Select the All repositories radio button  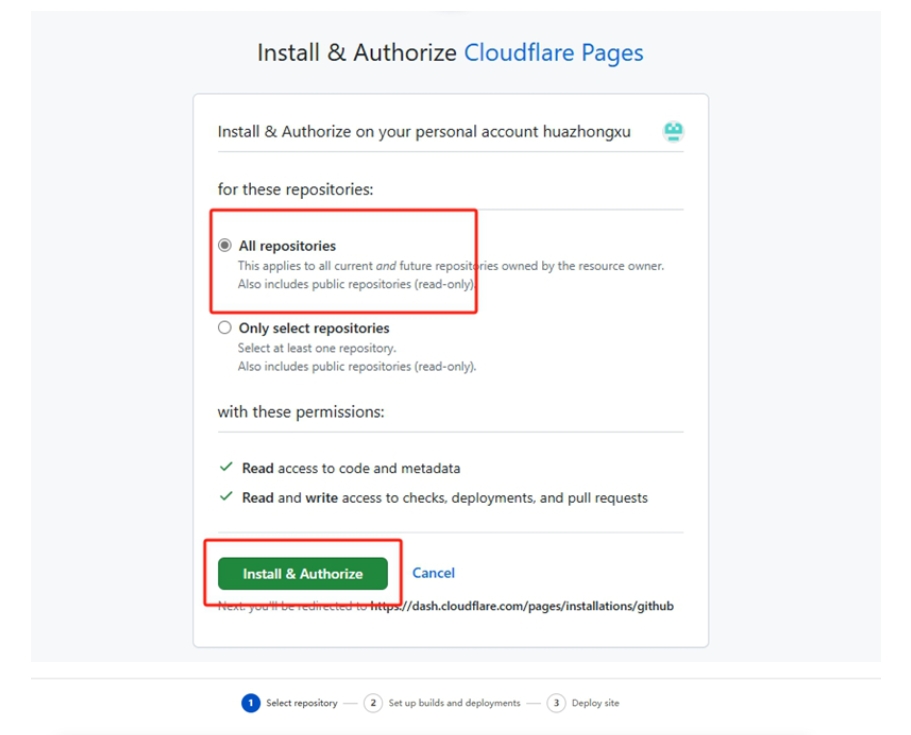coord(224,245)
